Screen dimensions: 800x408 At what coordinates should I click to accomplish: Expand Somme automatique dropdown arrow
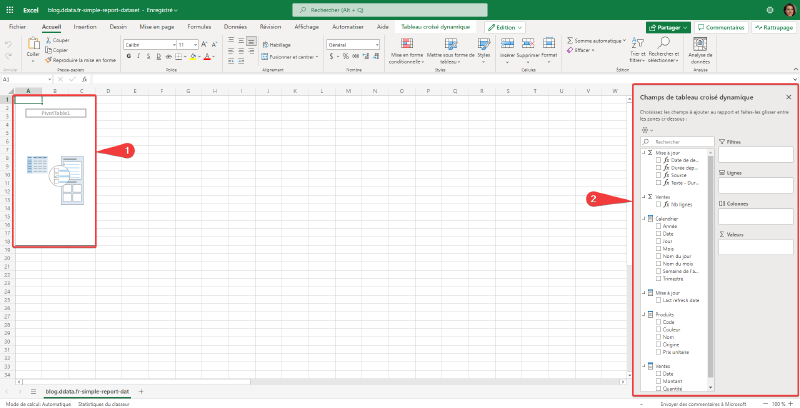click(x=624, y=40)
